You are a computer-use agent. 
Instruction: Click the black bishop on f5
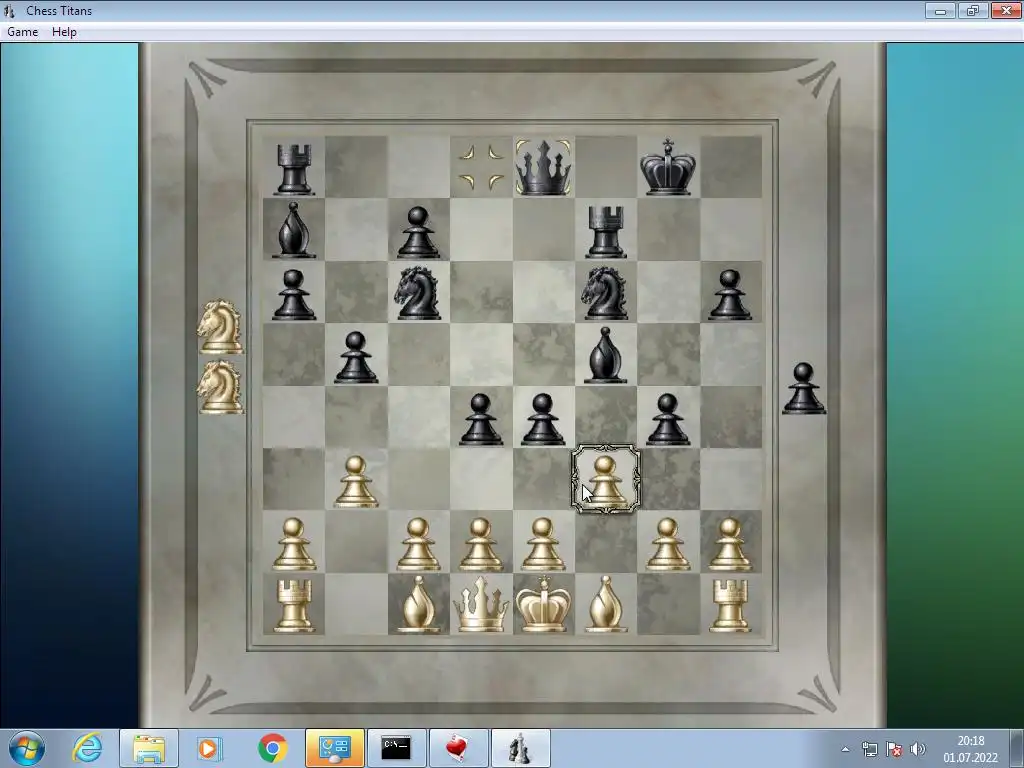pos(605,355)
